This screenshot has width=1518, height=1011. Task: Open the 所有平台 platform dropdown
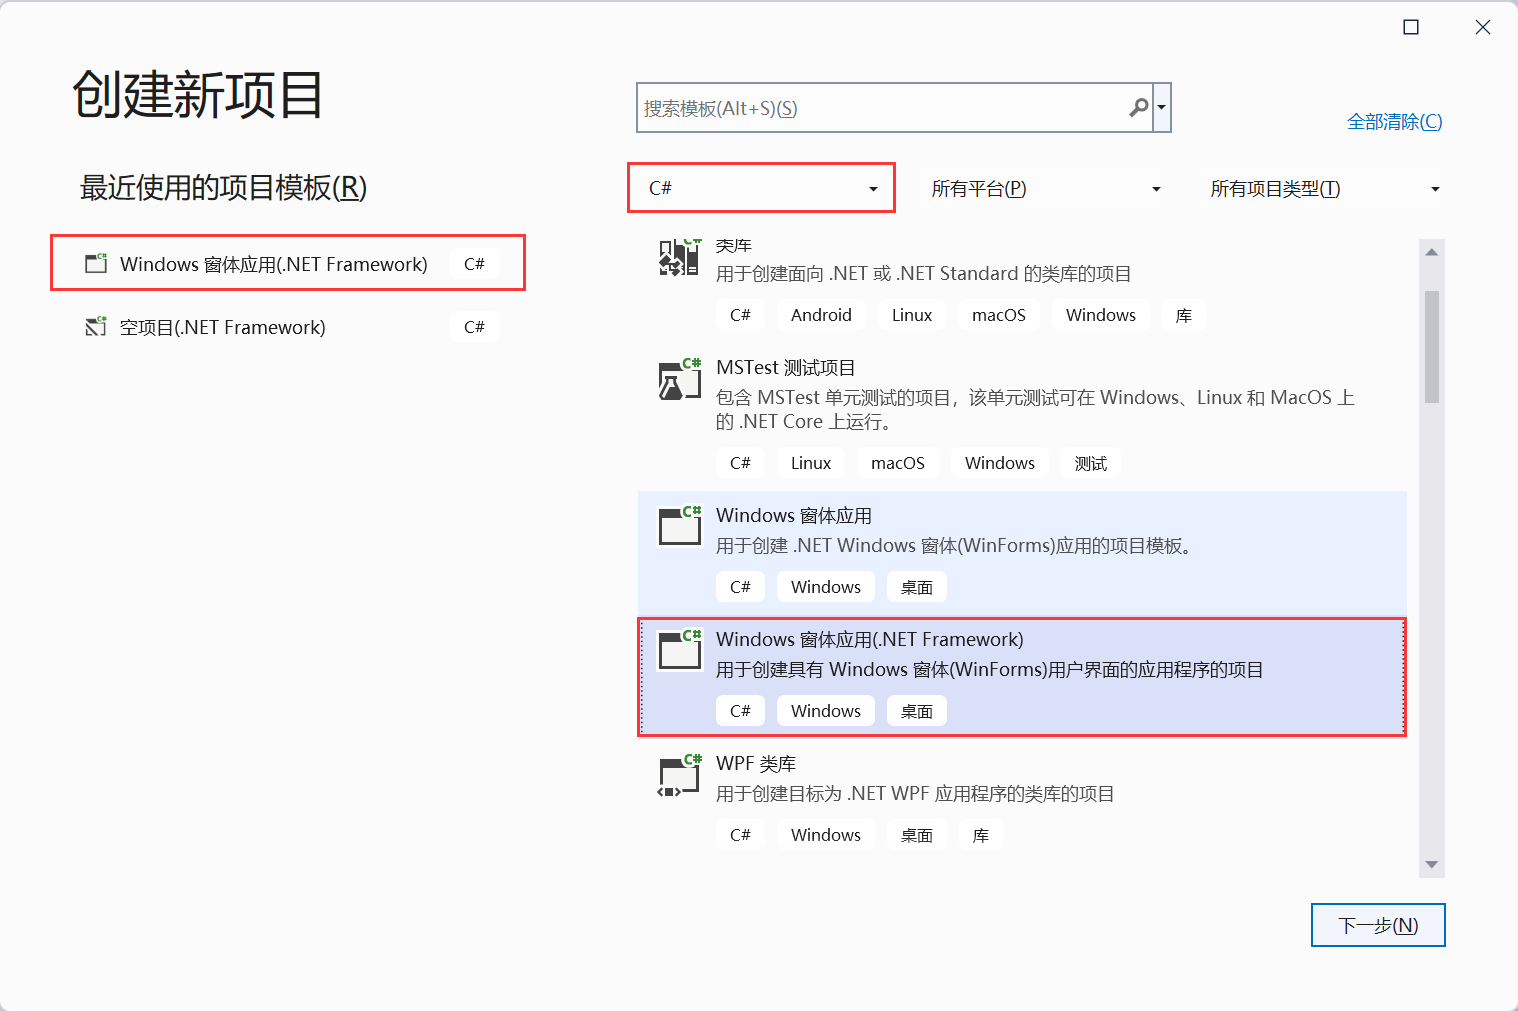(1045, 189)
